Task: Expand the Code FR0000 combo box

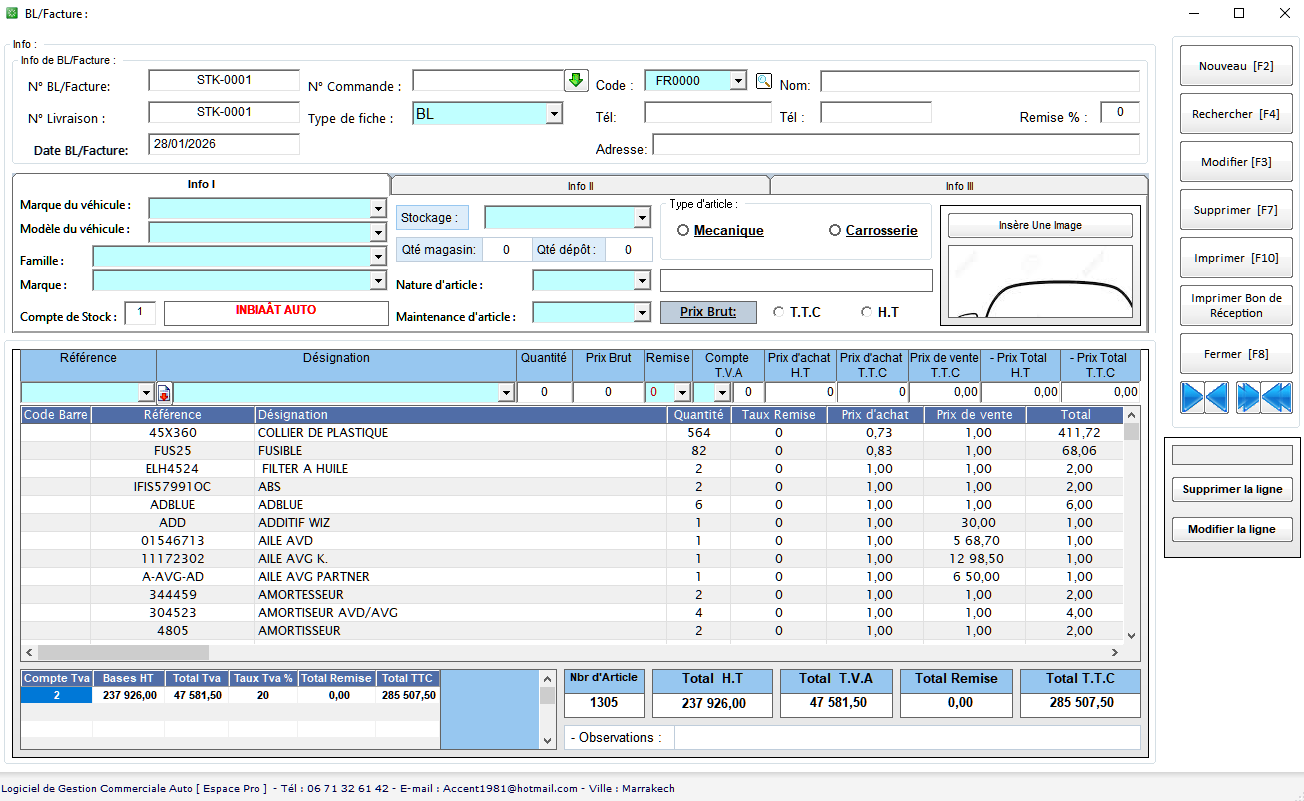Action: coord(738,81)
